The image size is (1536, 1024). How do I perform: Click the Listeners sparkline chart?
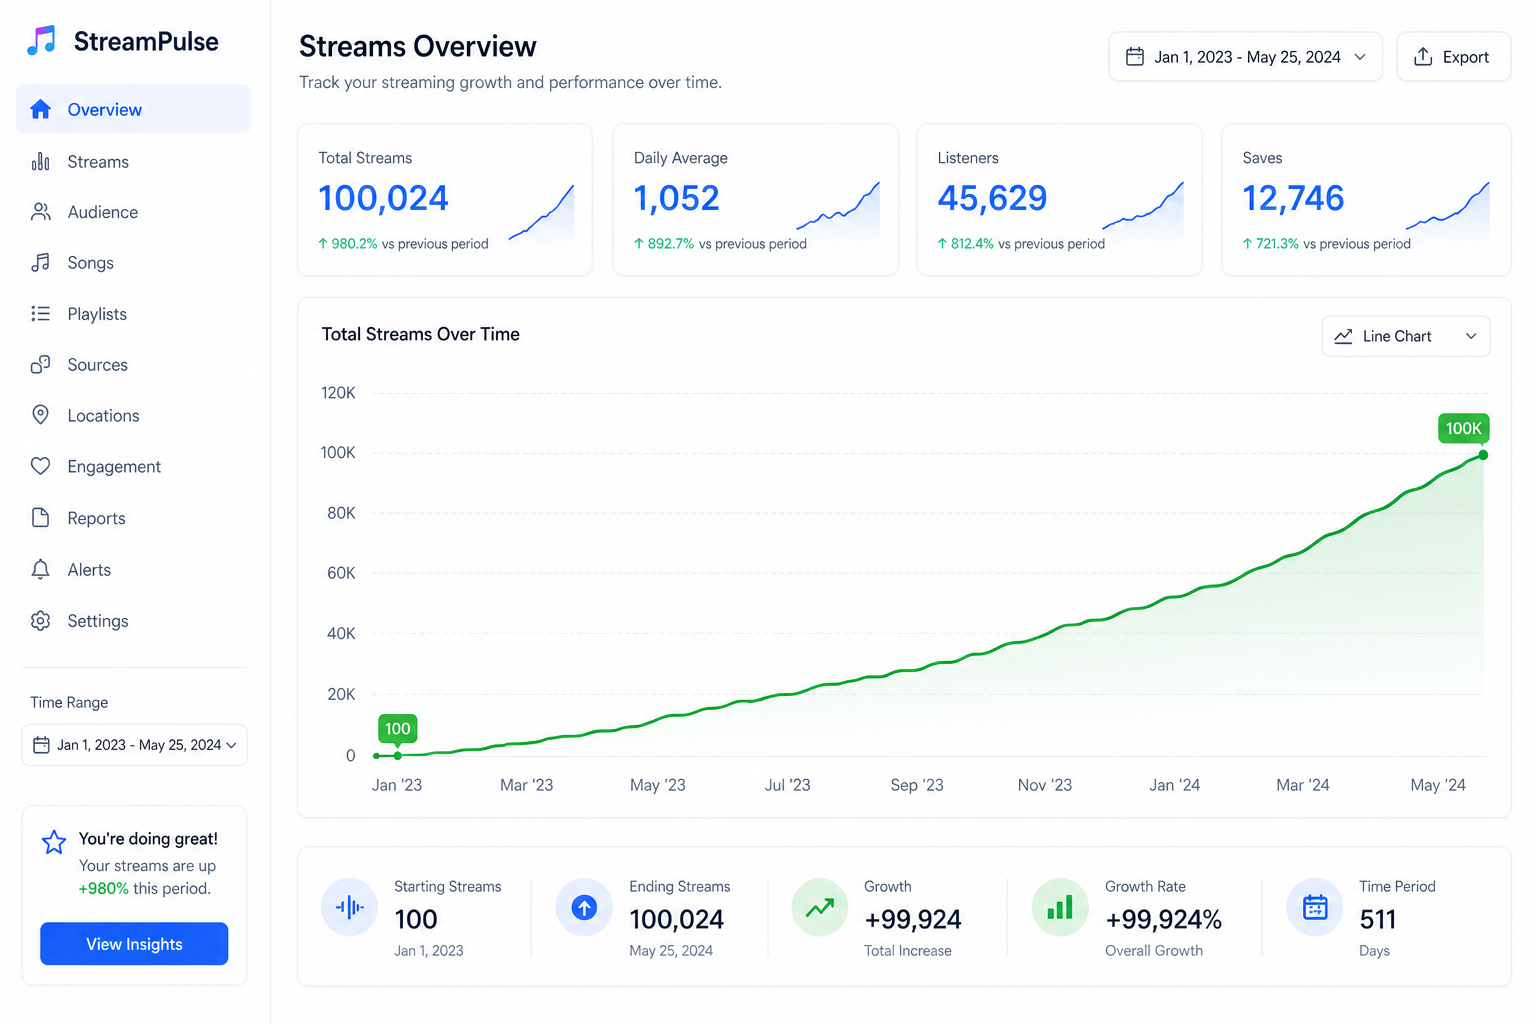pyautogui.click(x=1143, y=208)
